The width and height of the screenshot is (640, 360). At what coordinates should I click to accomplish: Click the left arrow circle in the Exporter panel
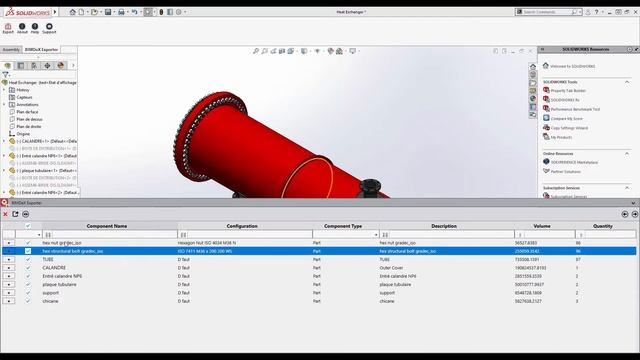625,214
